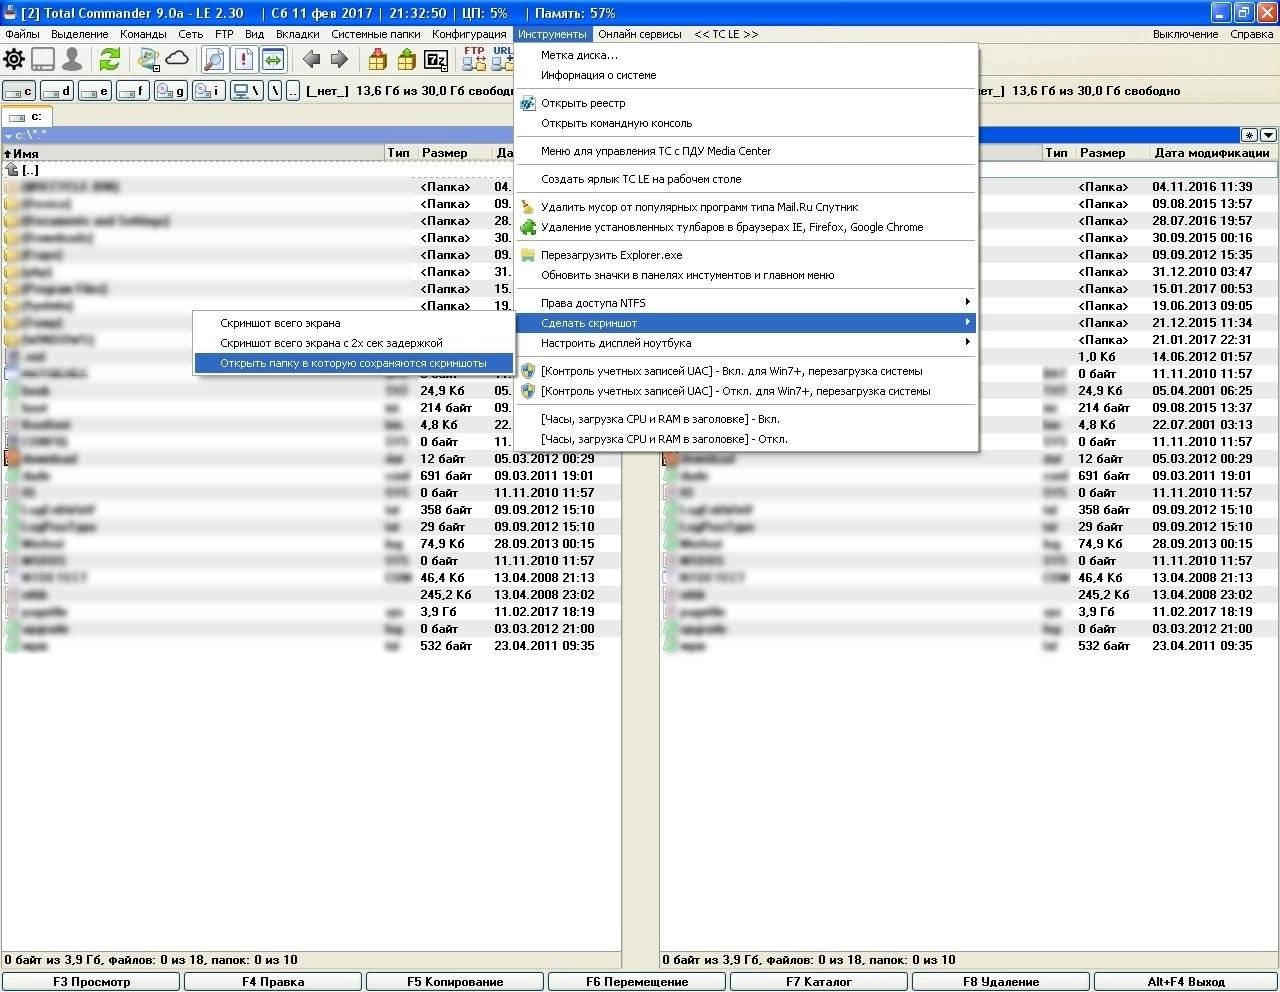Refresh panels with green arrows icon
This screenshot has height=992, width=1280.
[x=109, y=59]
